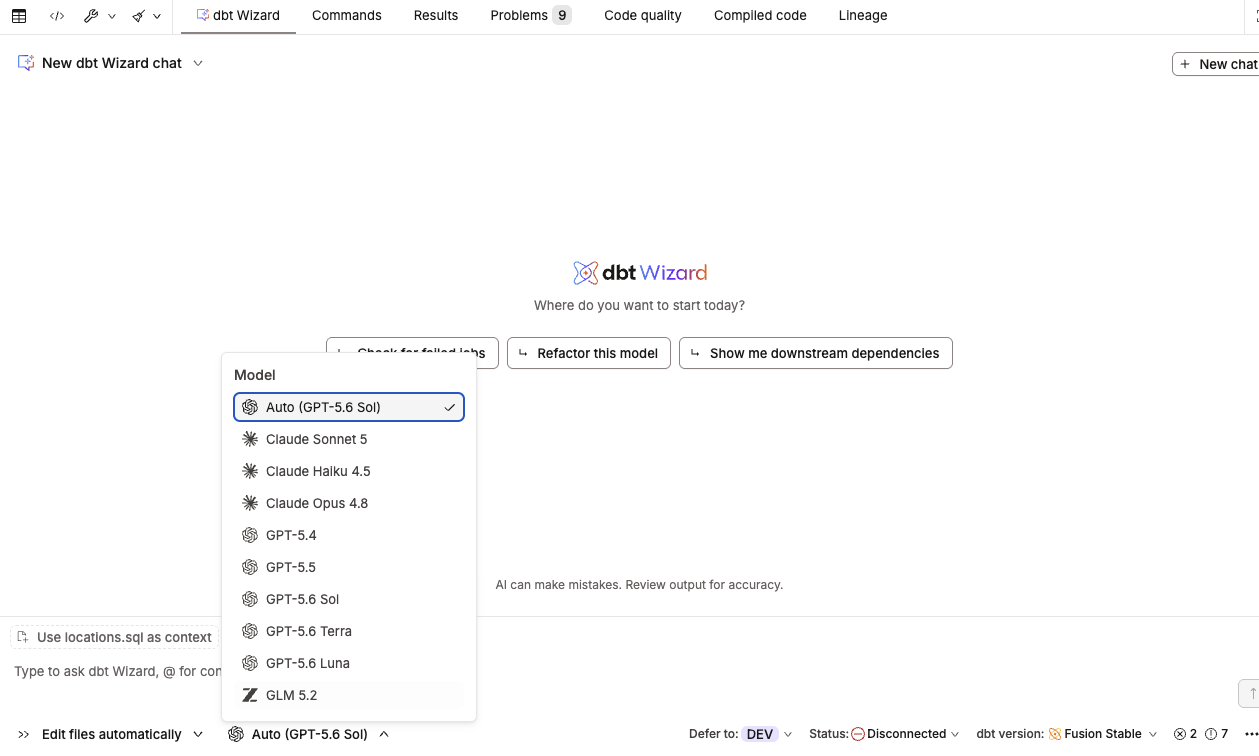Screen dimensions: 1259x756
Task: Click 'AI can make mistakes' disclaimer text
Action: (639, 585)
